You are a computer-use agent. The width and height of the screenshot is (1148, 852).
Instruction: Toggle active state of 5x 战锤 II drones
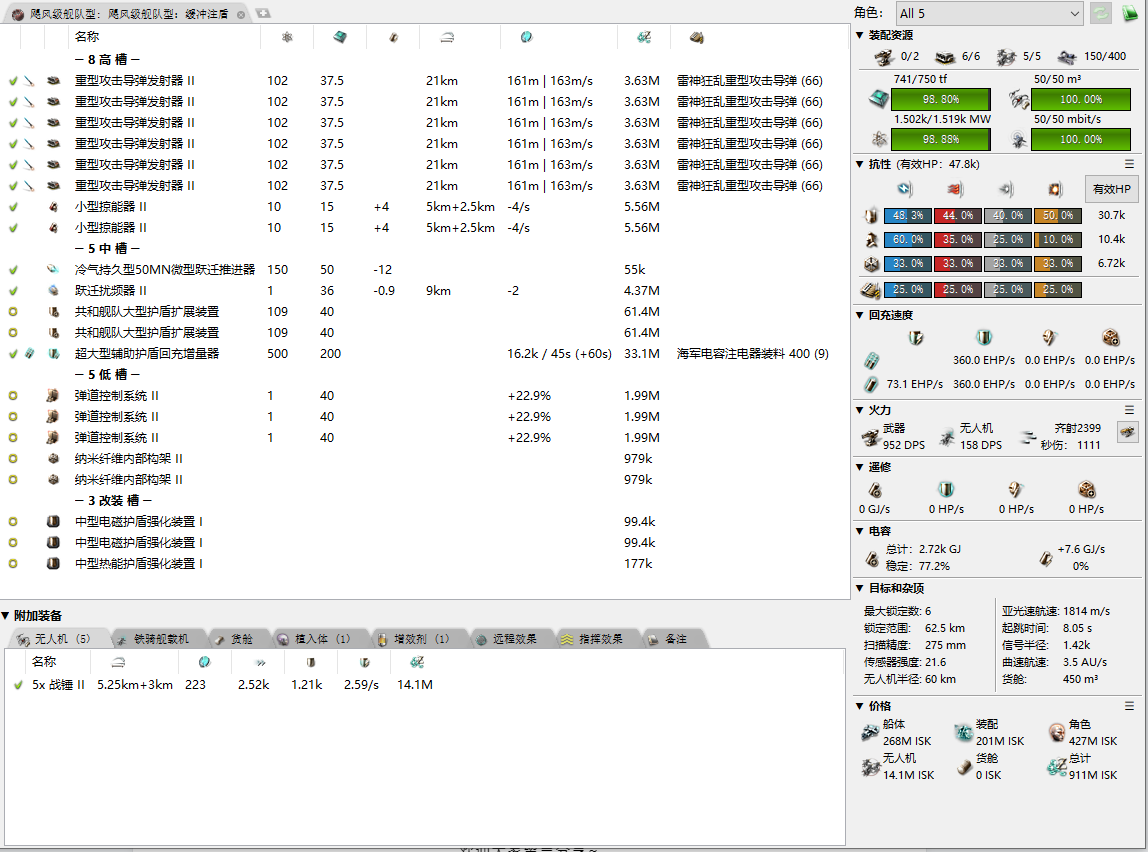(x=17, y=685)
